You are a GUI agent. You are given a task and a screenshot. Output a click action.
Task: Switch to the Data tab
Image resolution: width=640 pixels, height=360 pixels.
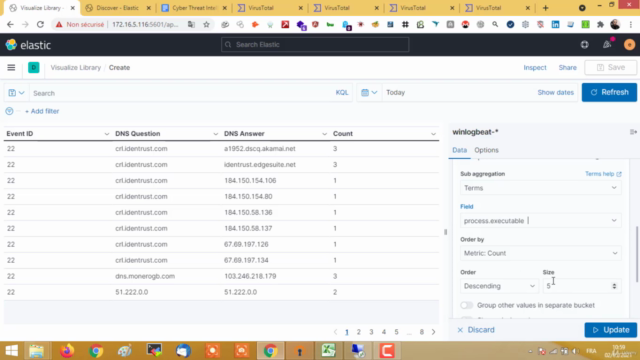click(x=459, y=150)
